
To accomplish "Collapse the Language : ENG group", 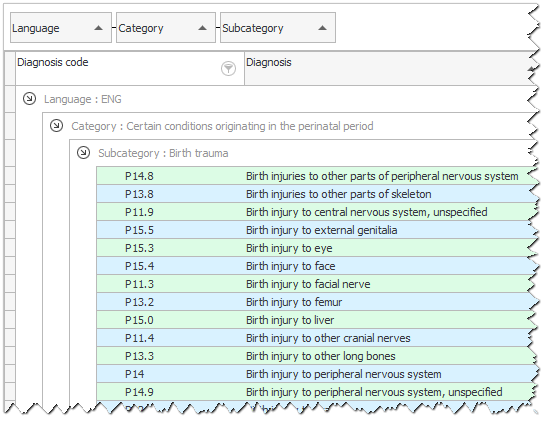I will tap(29, 99).
